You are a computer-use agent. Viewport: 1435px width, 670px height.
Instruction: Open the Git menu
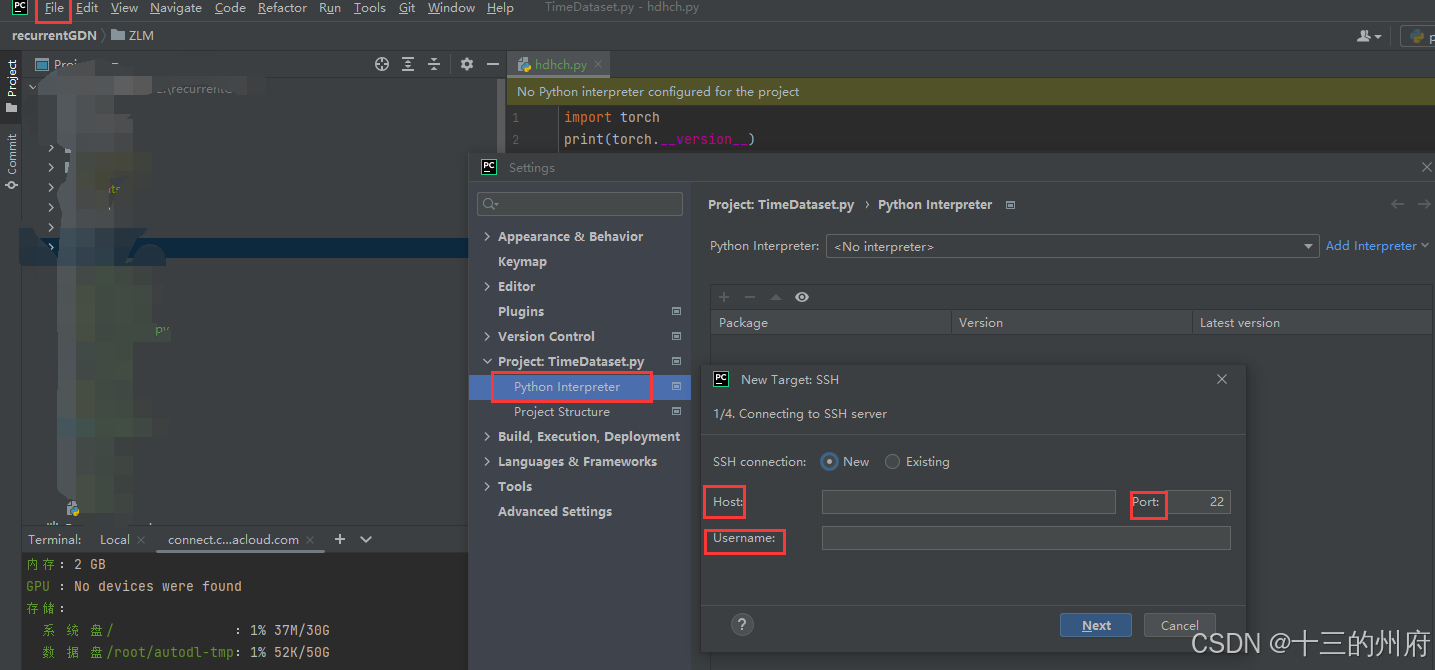click(x=407, y=8)
